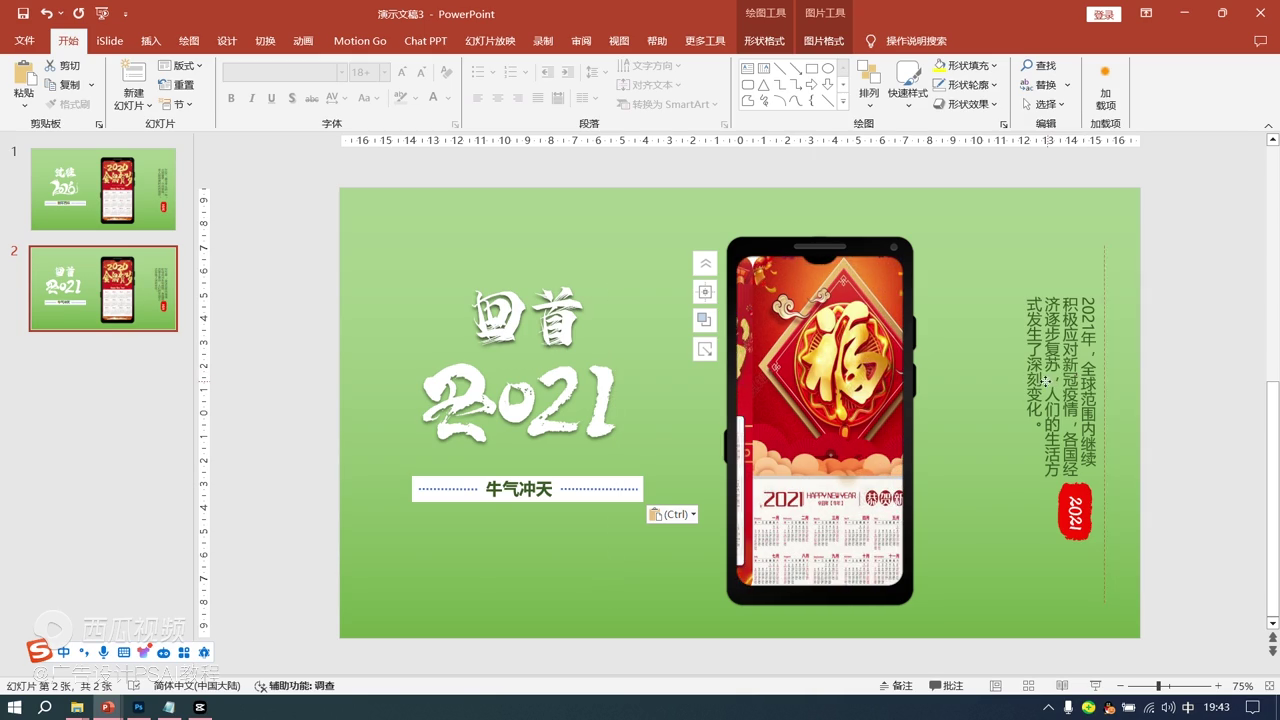Click the Redo icon in quick access toolbar
The height and width of the screenshot is (720, 1280).
click(x=79, y=14)
